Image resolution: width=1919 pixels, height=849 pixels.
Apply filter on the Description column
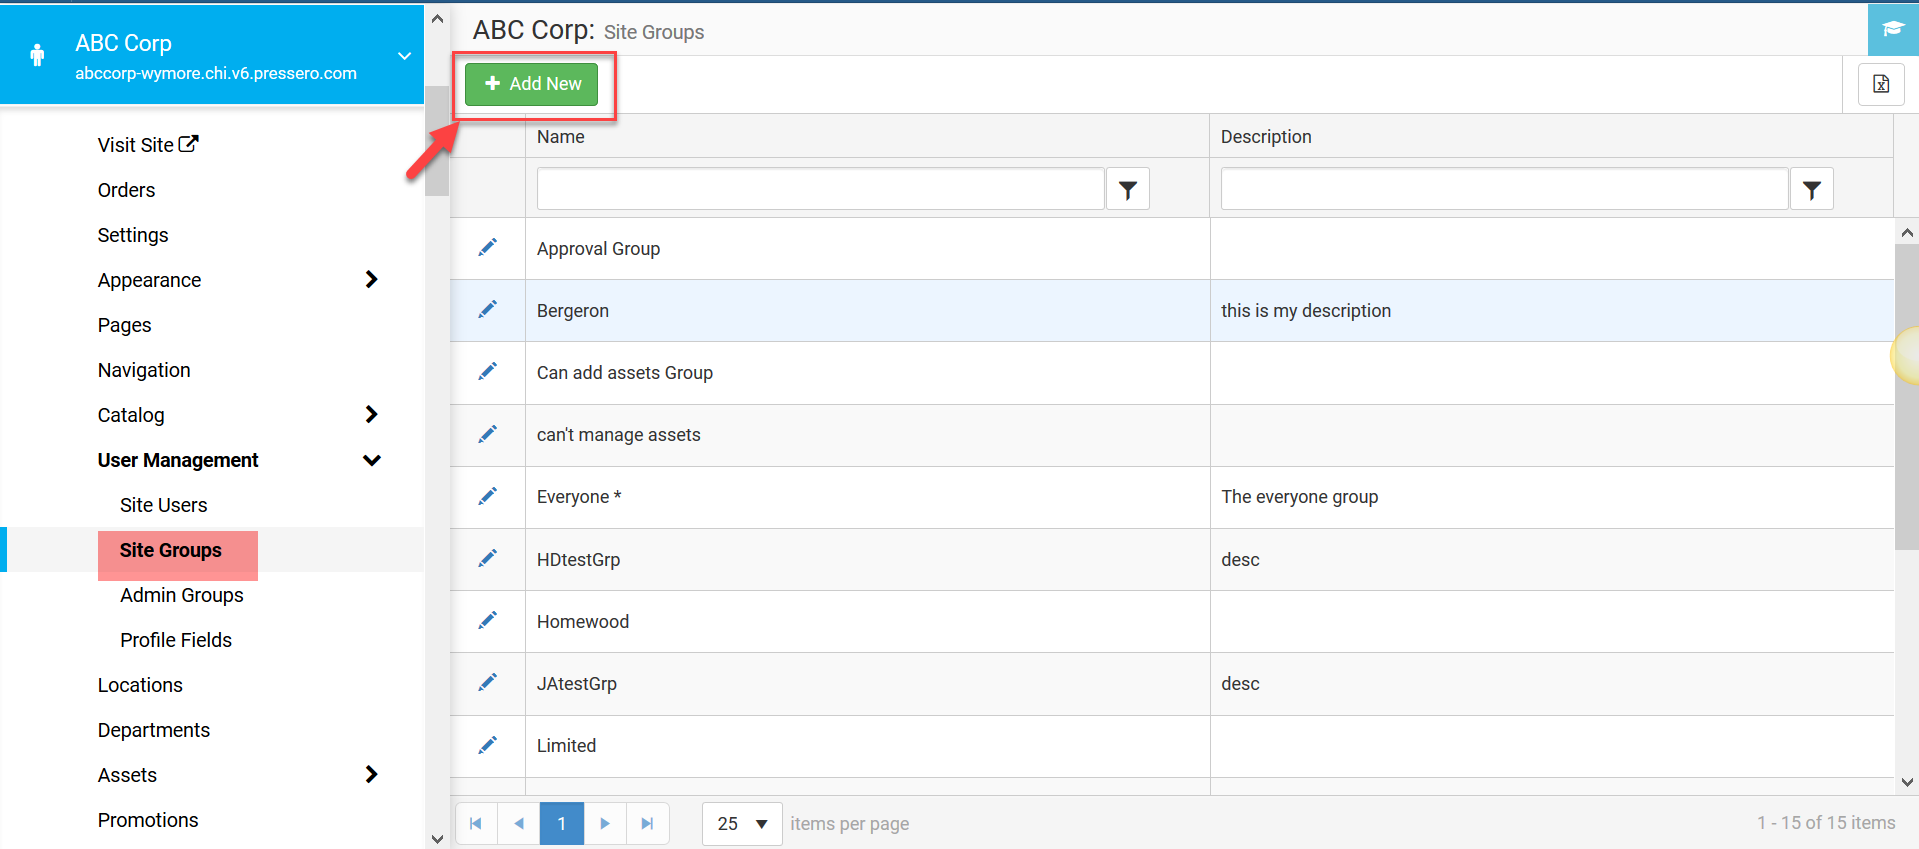coord(1811,189)
